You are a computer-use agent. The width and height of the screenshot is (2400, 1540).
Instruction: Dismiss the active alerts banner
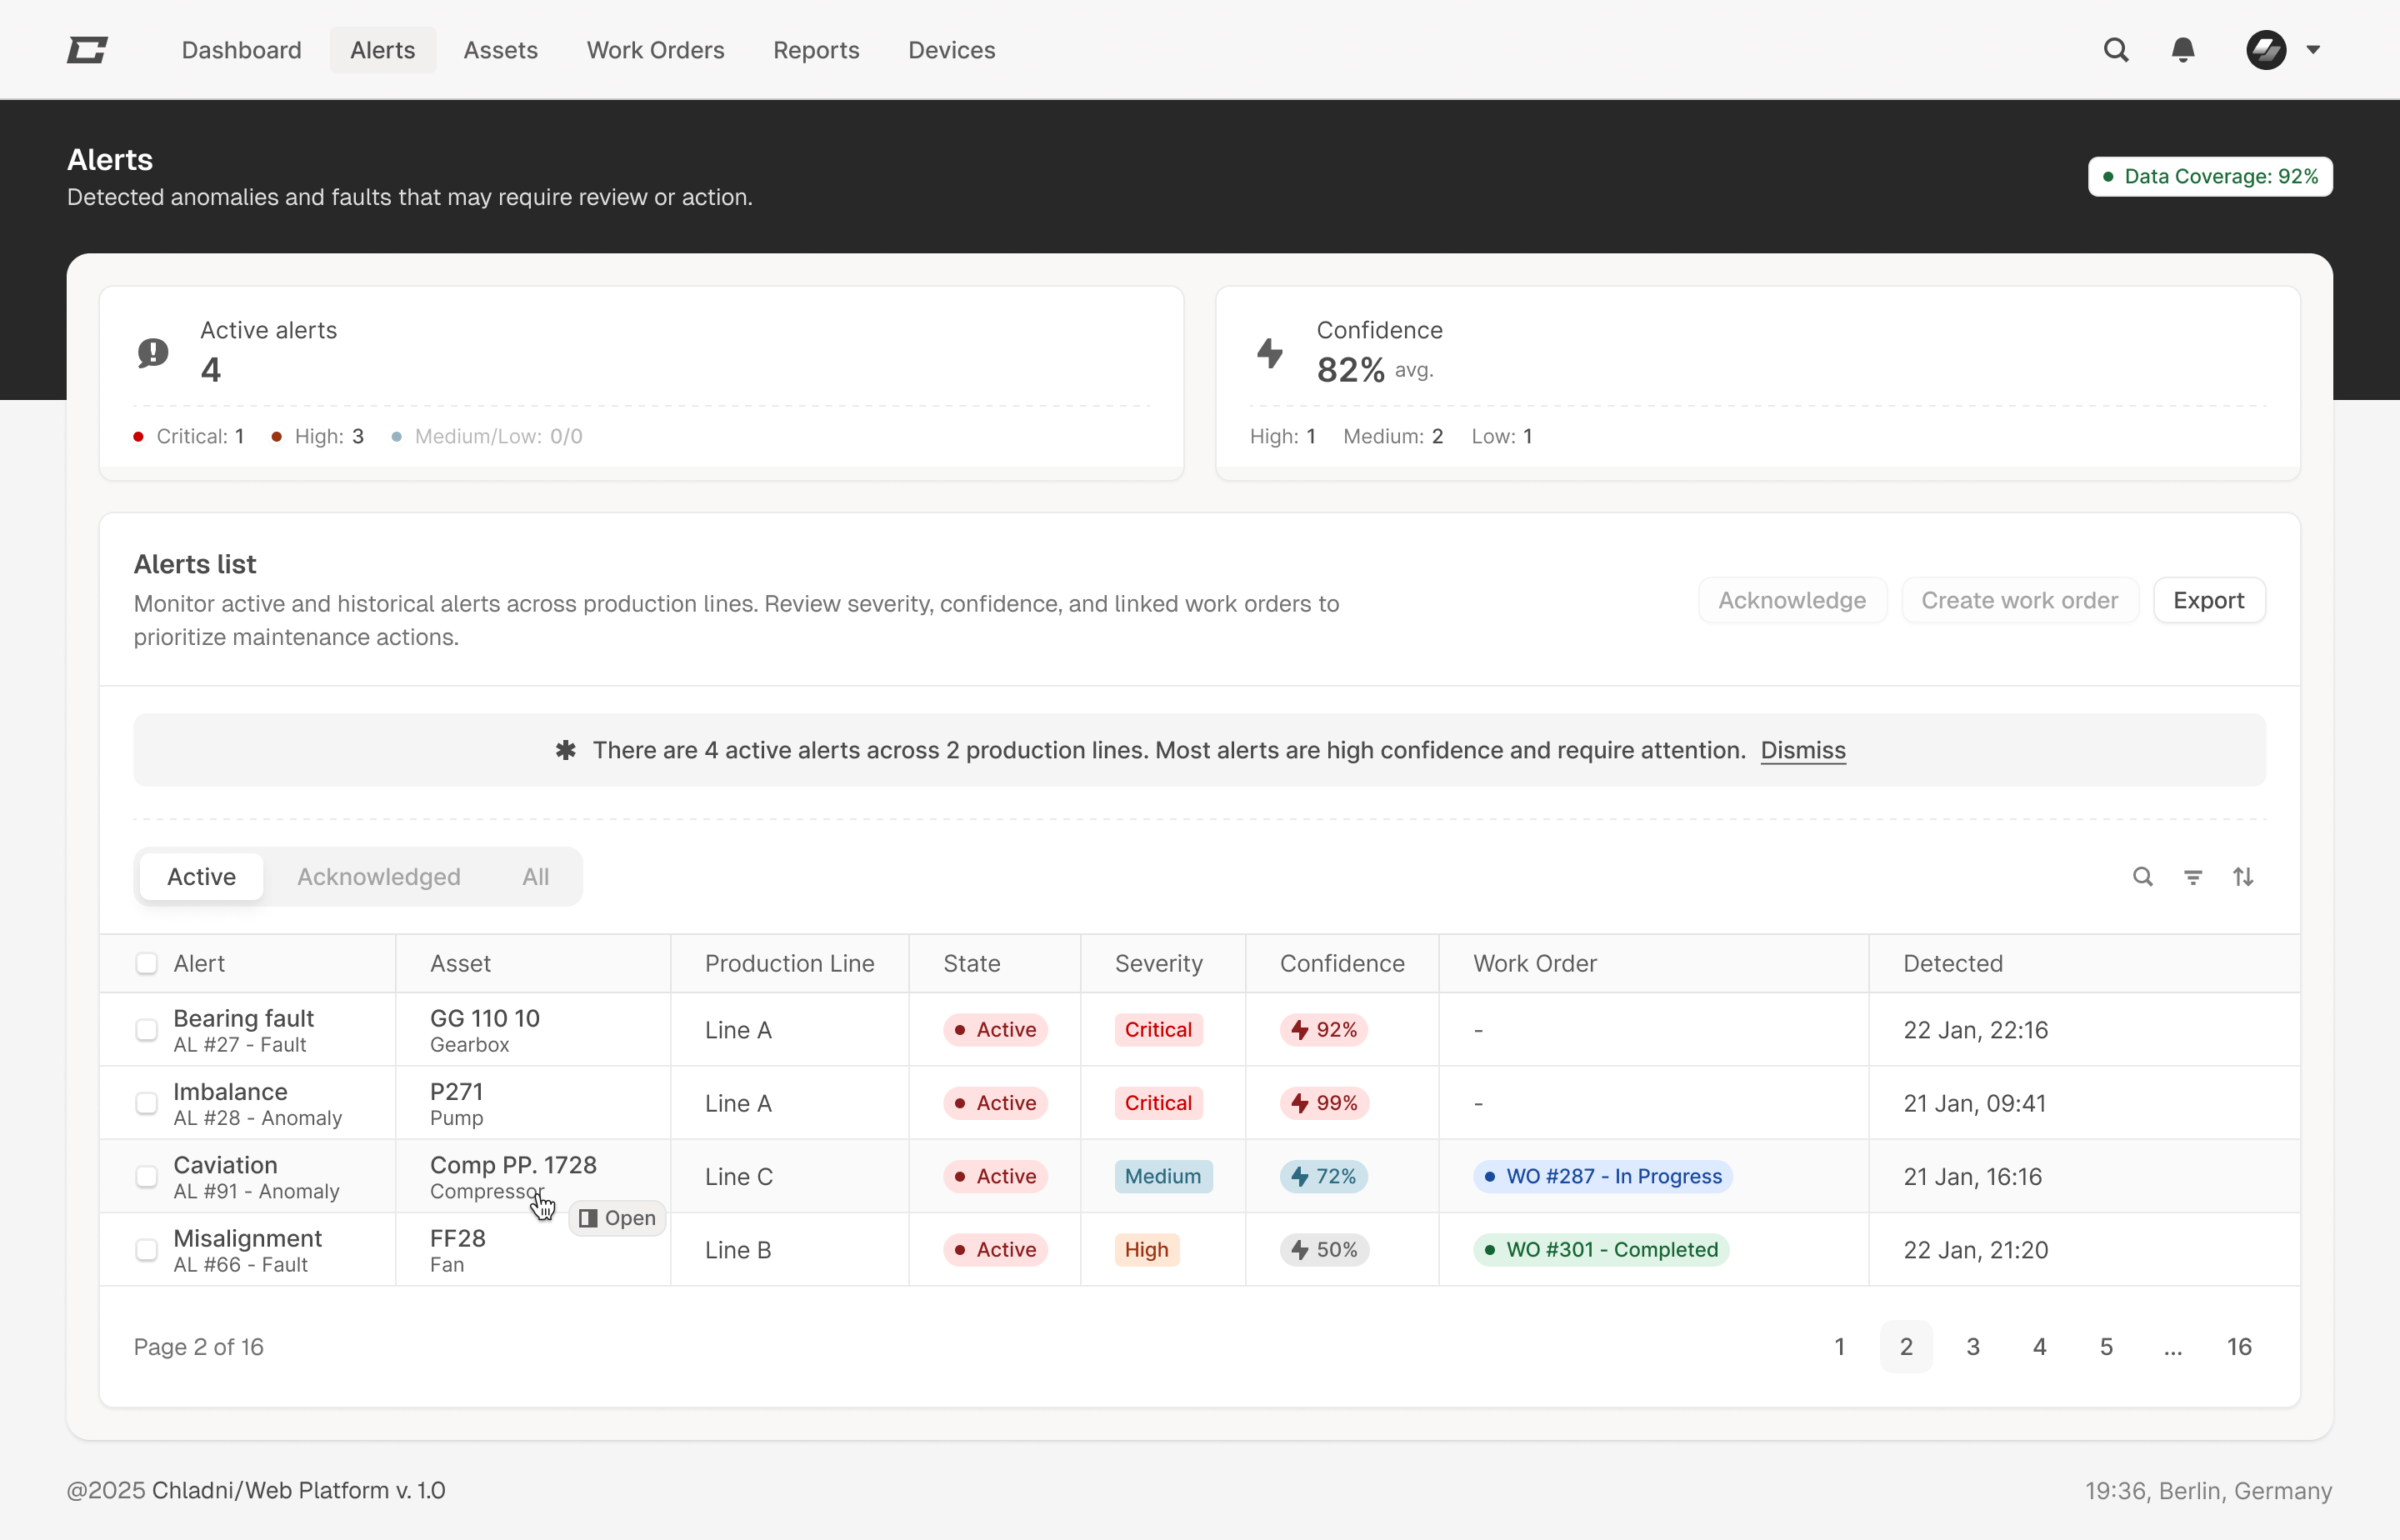coord(1802,750)
